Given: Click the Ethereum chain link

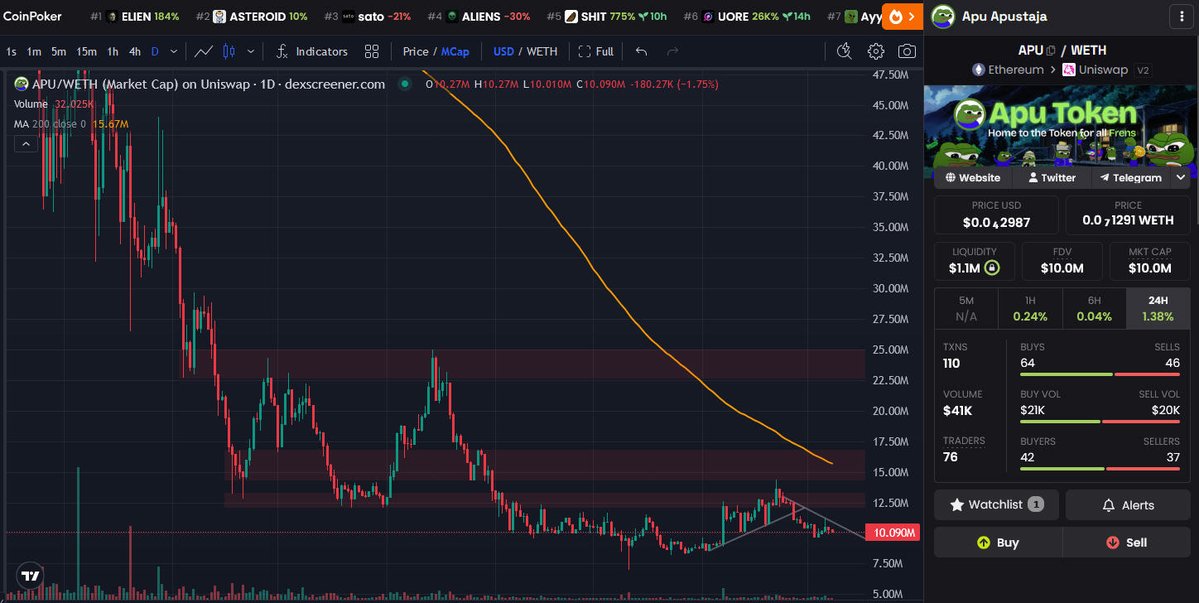Looking at the screenshot, I should [x=1008, y=70].
